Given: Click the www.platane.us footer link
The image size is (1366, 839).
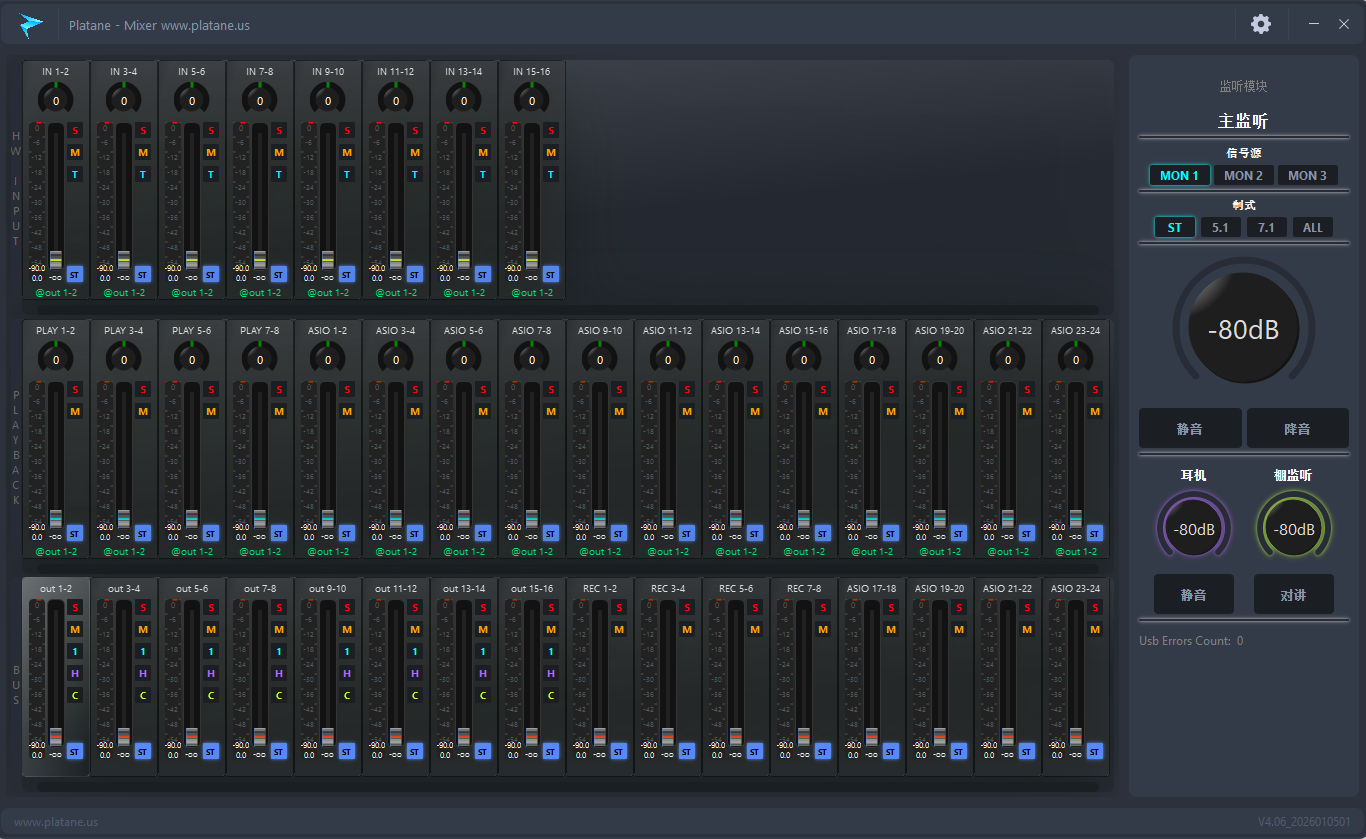Looking at the screenshot, I should pyautogui.click(x=56, y=822).
